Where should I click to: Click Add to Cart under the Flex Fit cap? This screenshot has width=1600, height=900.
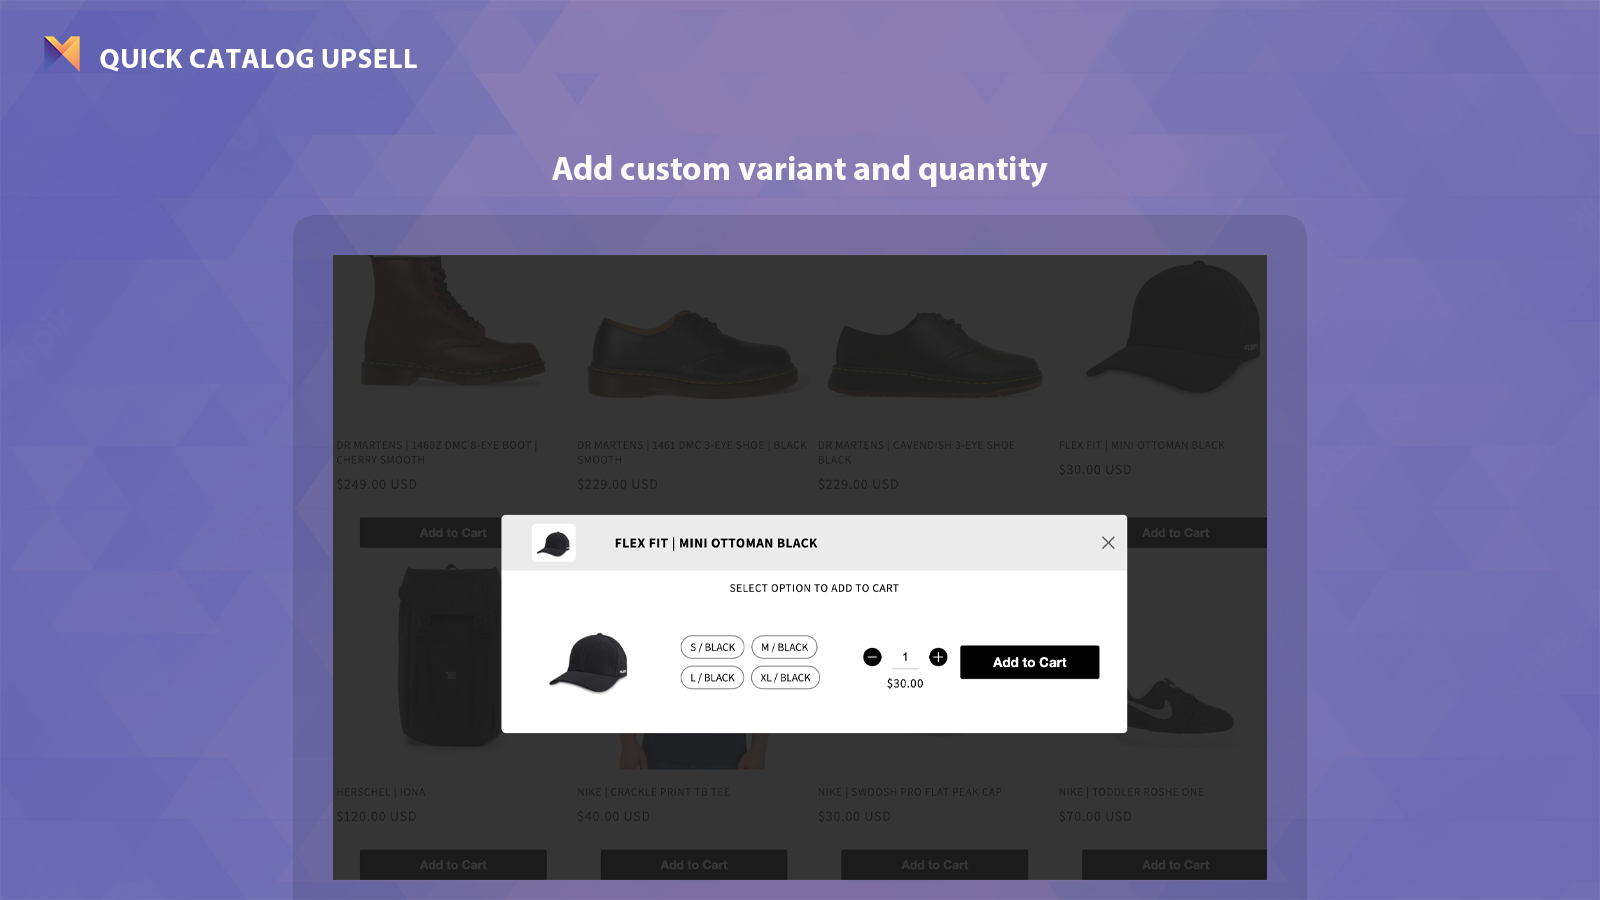pyautogui.click(x=1175, y=532)
